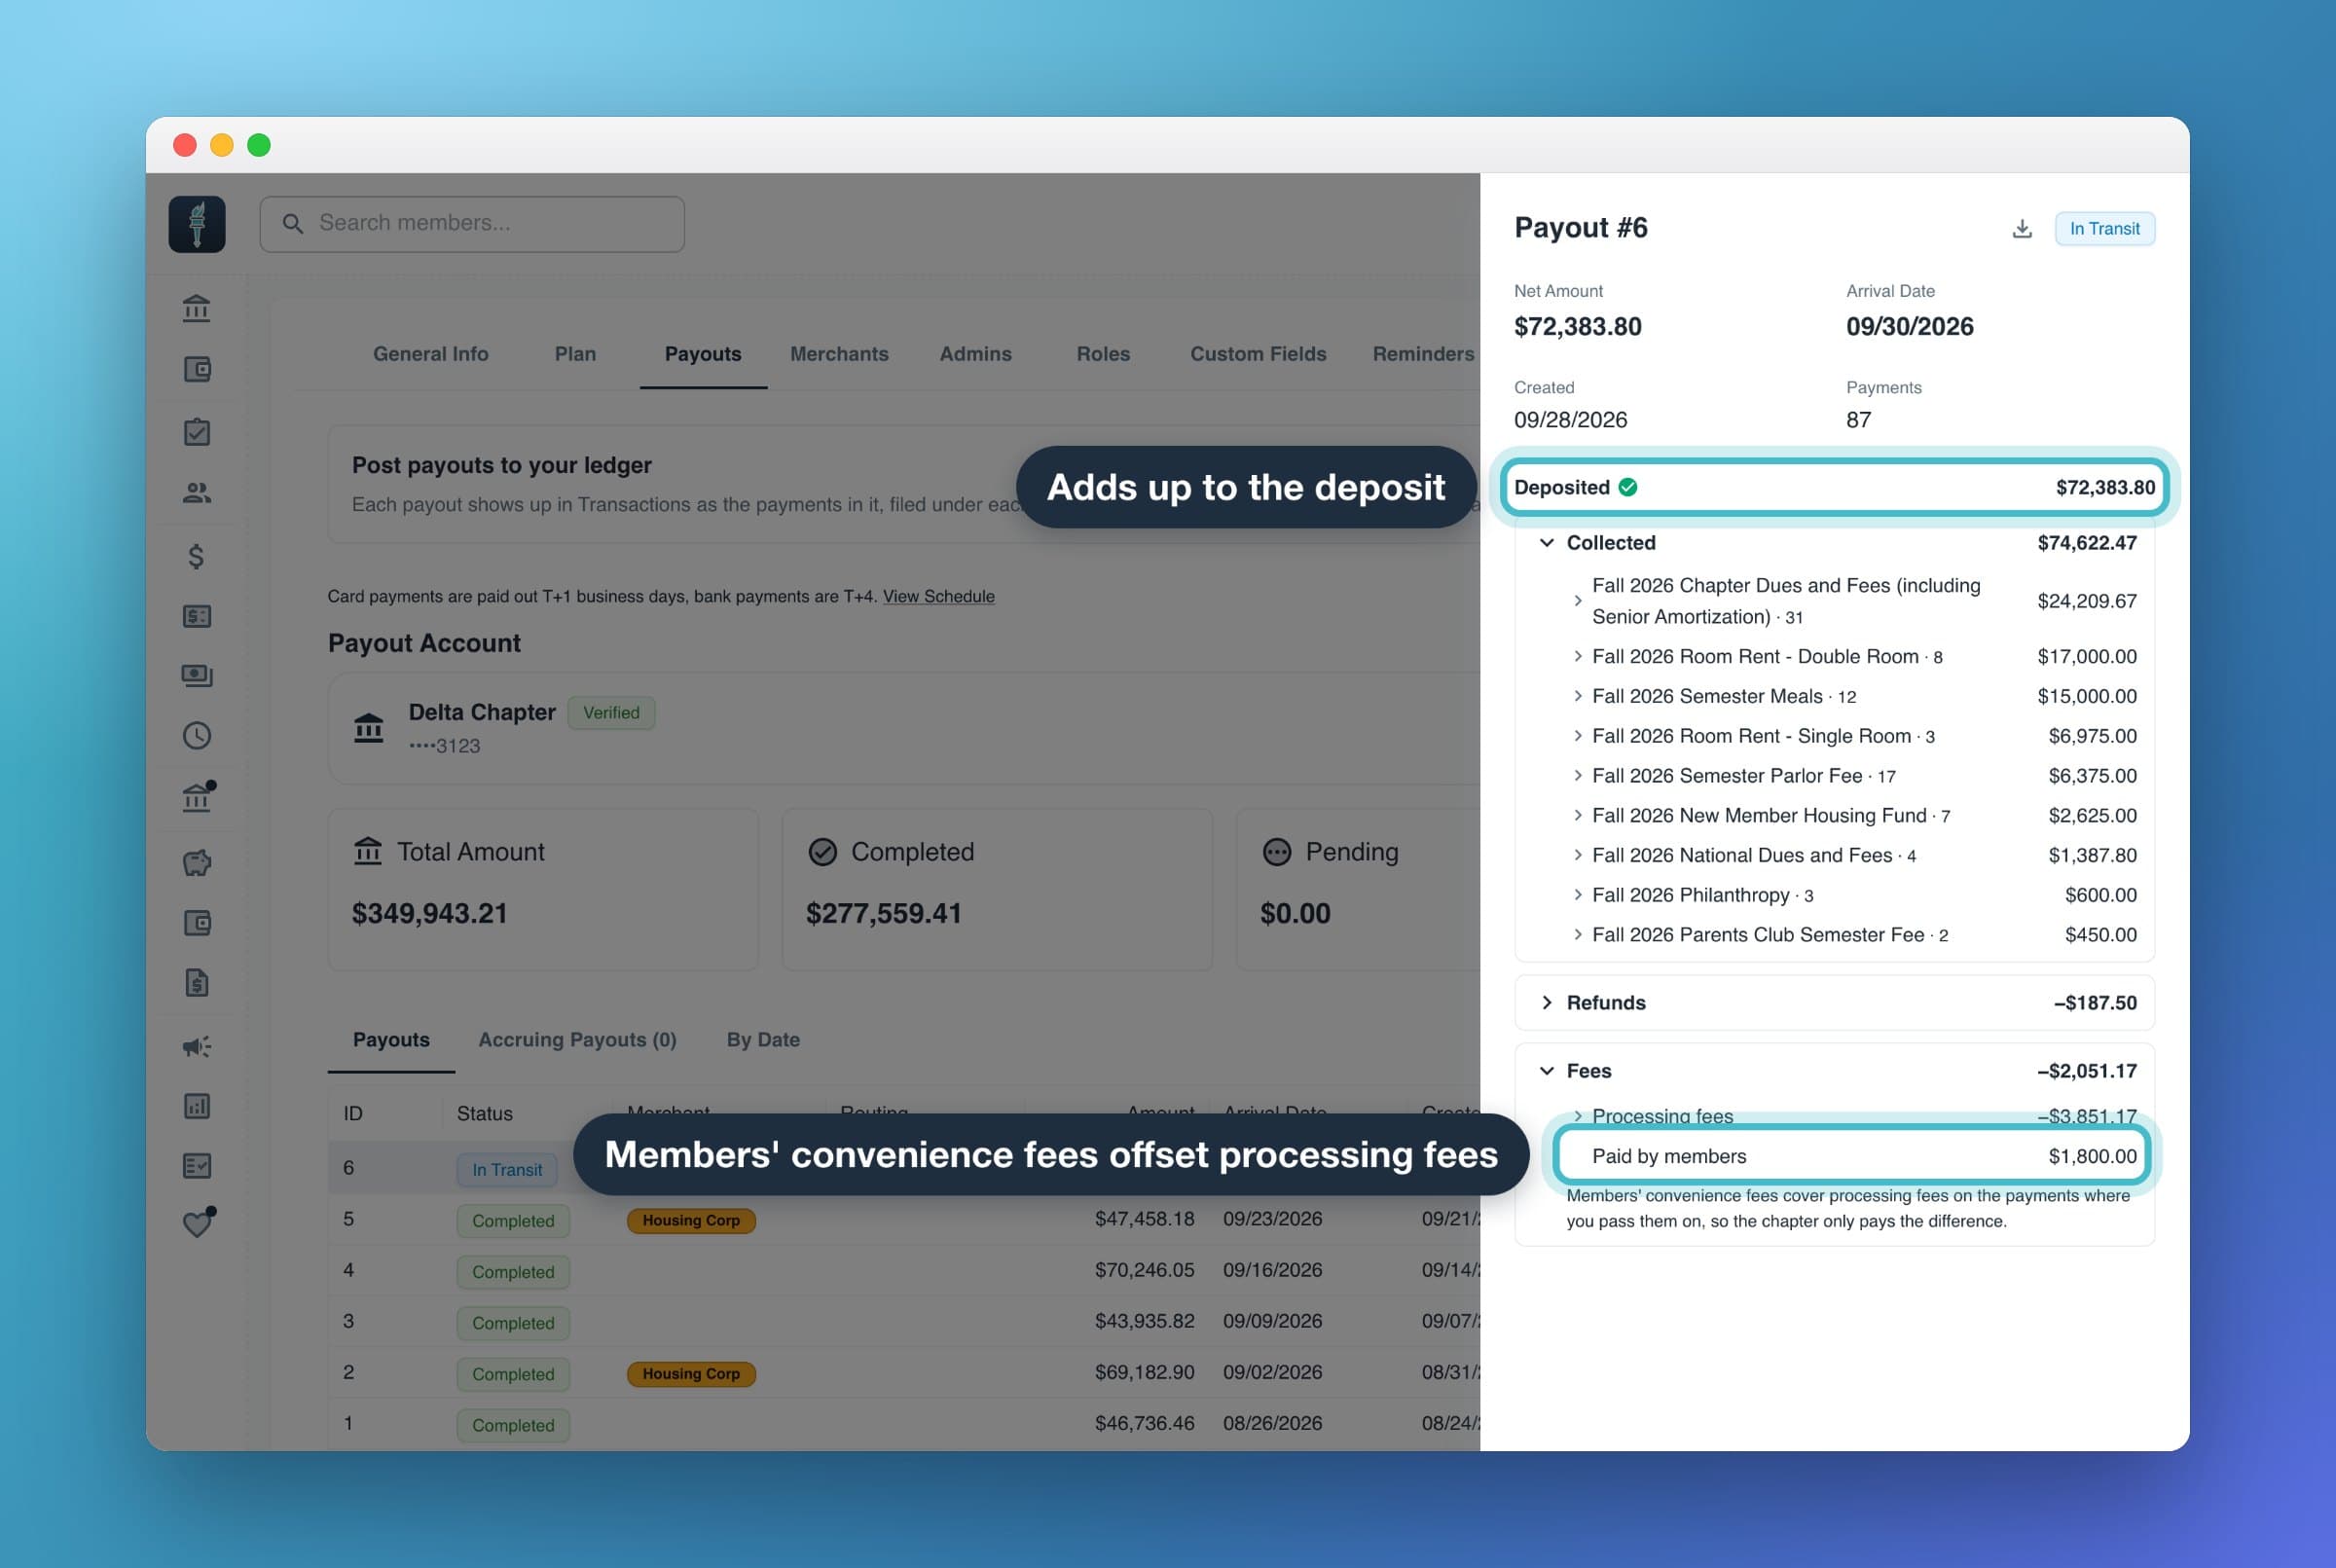Open the Reminders tab
The image size is (2336, 1568).
pyautogui.click(x=1423, y=354)
